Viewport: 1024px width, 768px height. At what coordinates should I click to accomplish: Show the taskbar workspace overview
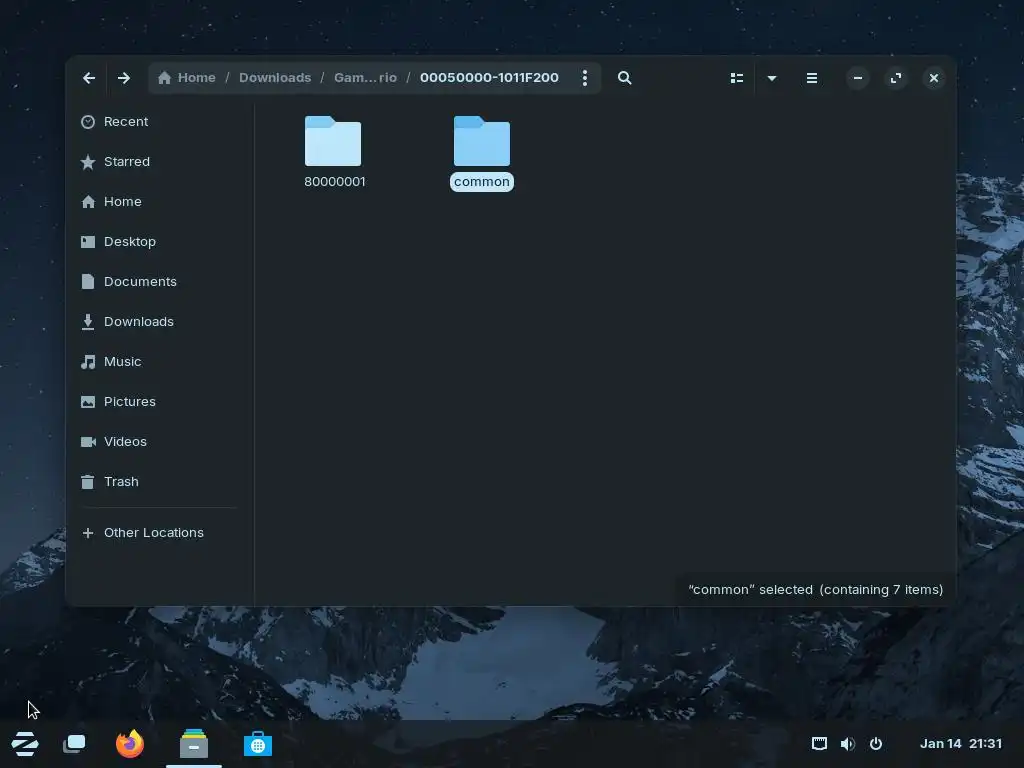pyautogui.click(x=74, y=744)
